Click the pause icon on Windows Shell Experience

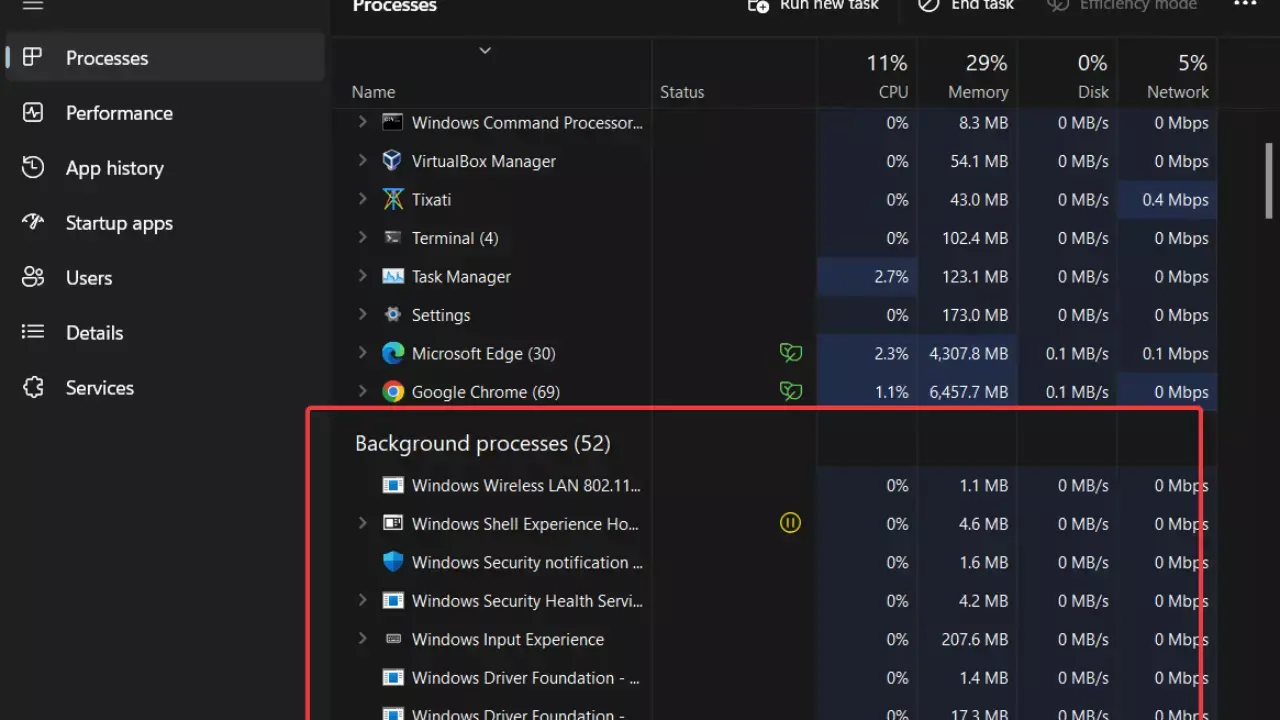(791, 523)
